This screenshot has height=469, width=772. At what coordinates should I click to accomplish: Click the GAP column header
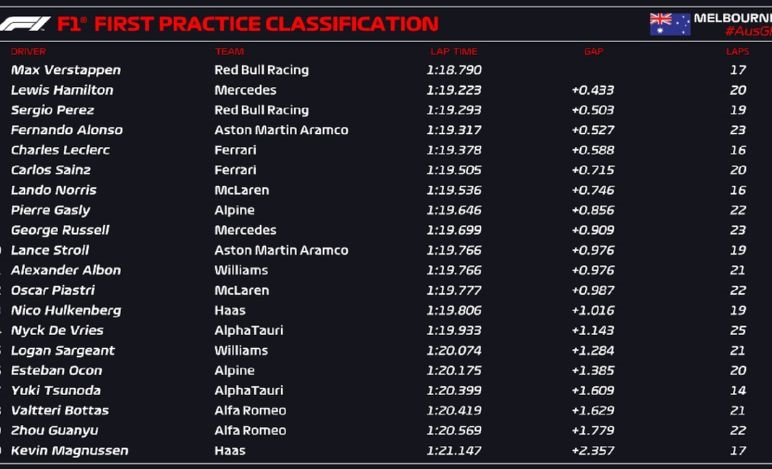[x=593, y=52]
